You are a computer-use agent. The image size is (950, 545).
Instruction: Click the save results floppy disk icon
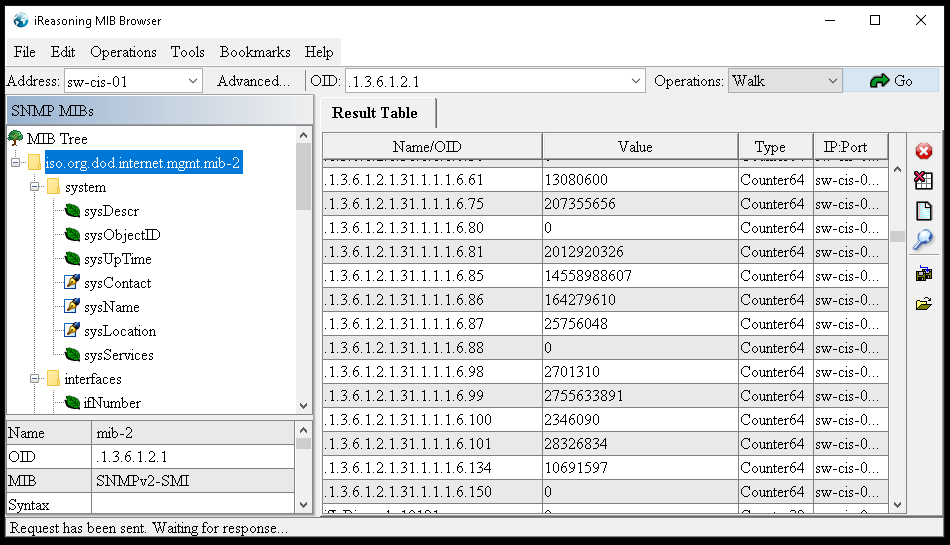click(923, 273)
